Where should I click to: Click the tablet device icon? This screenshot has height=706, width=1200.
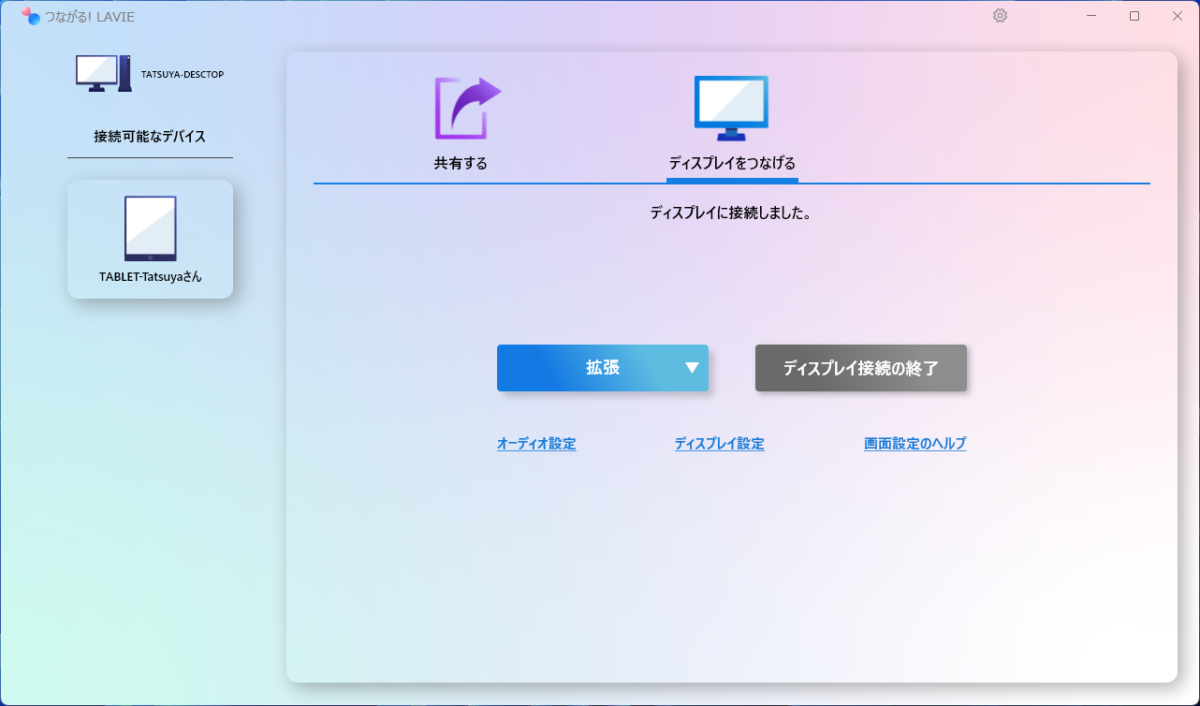point(150,228)
